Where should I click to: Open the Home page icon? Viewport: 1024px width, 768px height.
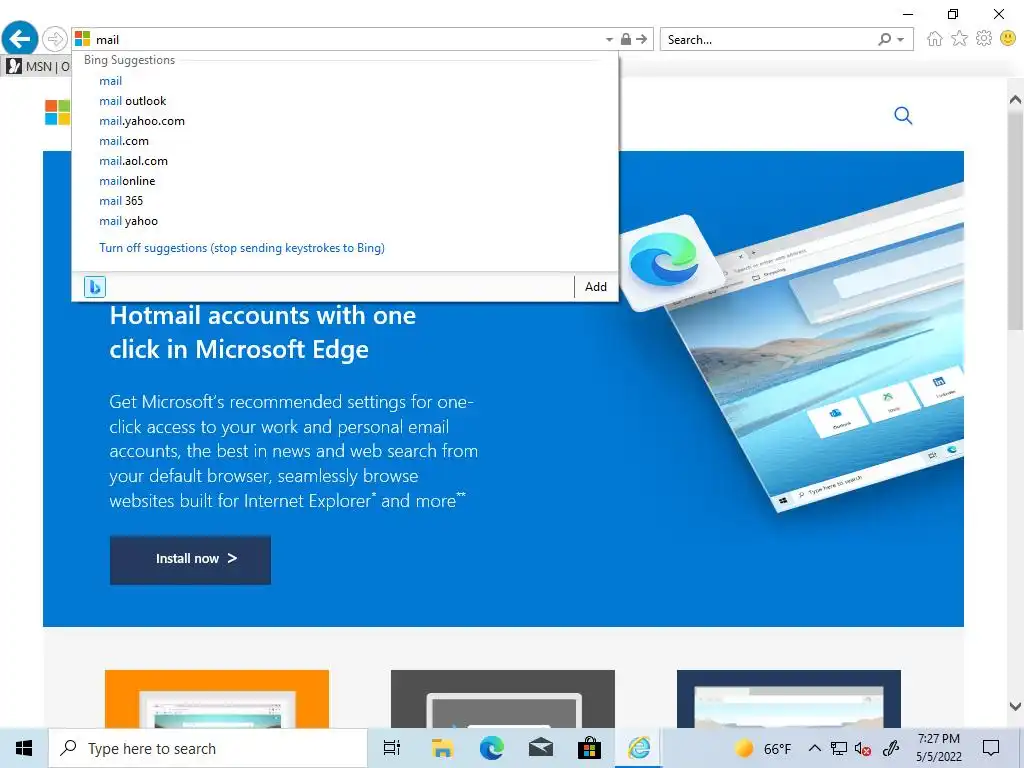coord(935,39)
